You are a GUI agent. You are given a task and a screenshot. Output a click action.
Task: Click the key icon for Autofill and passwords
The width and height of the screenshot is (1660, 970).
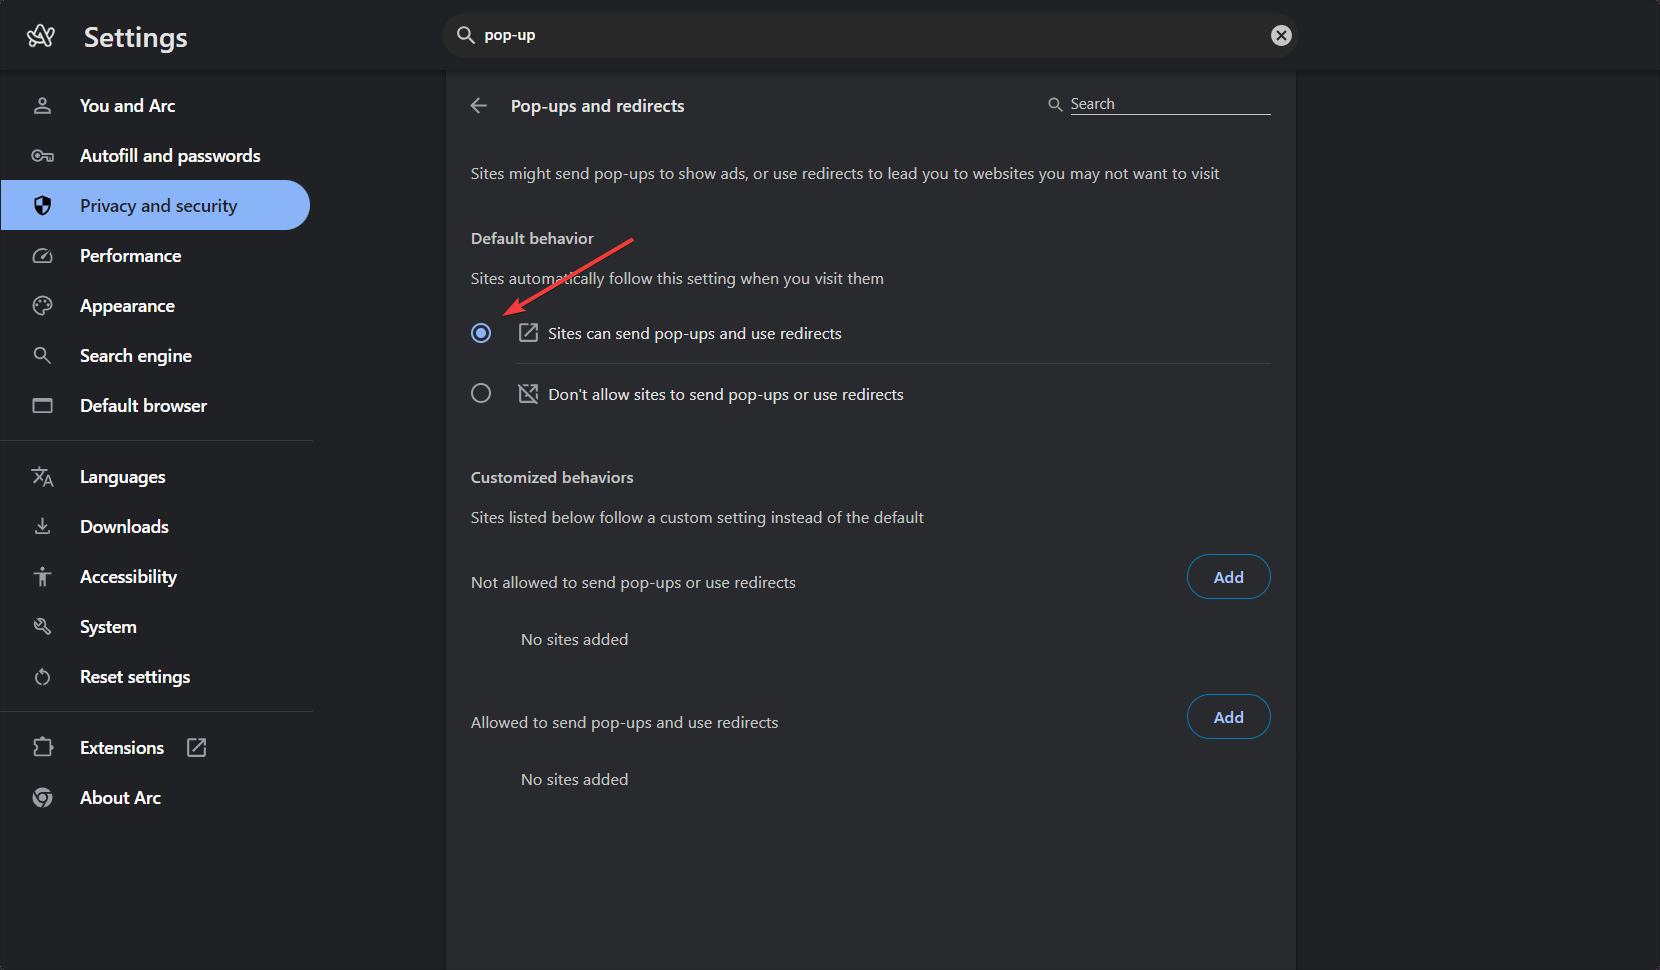coord(42,155)
